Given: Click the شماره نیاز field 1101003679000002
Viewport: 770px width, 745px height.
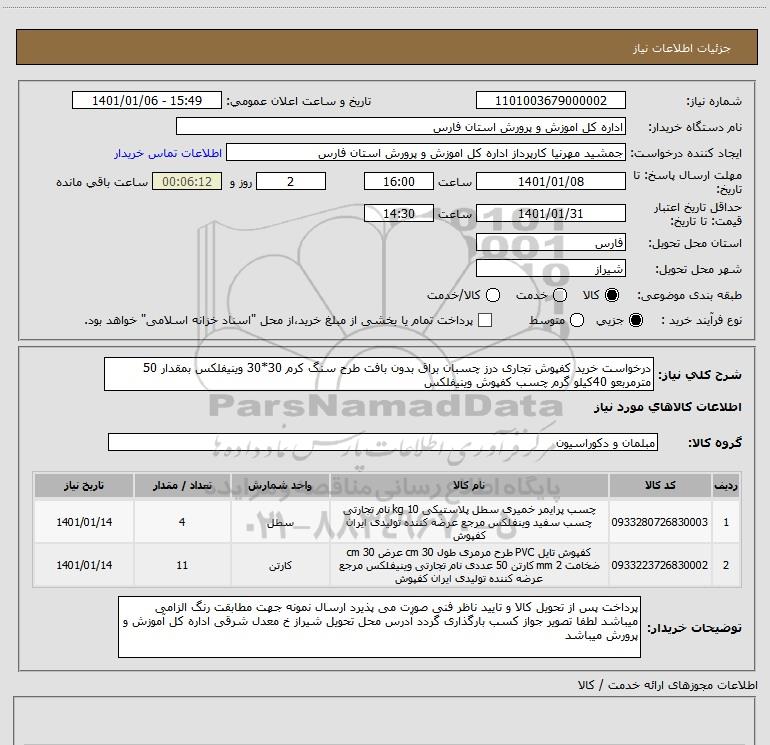Looking at the screenshot, I should pos(550,101).
